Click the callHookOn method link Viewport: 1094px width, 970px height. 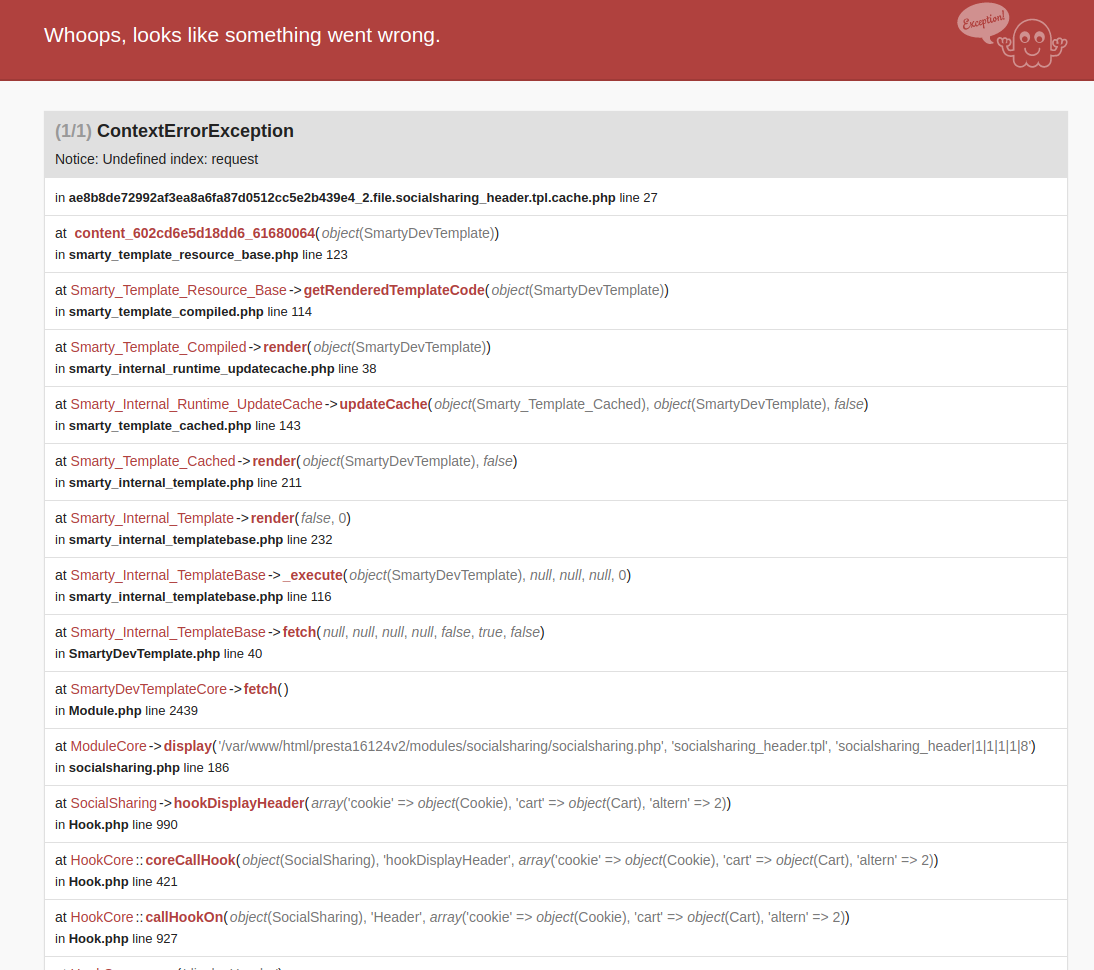tap(175, 917)
